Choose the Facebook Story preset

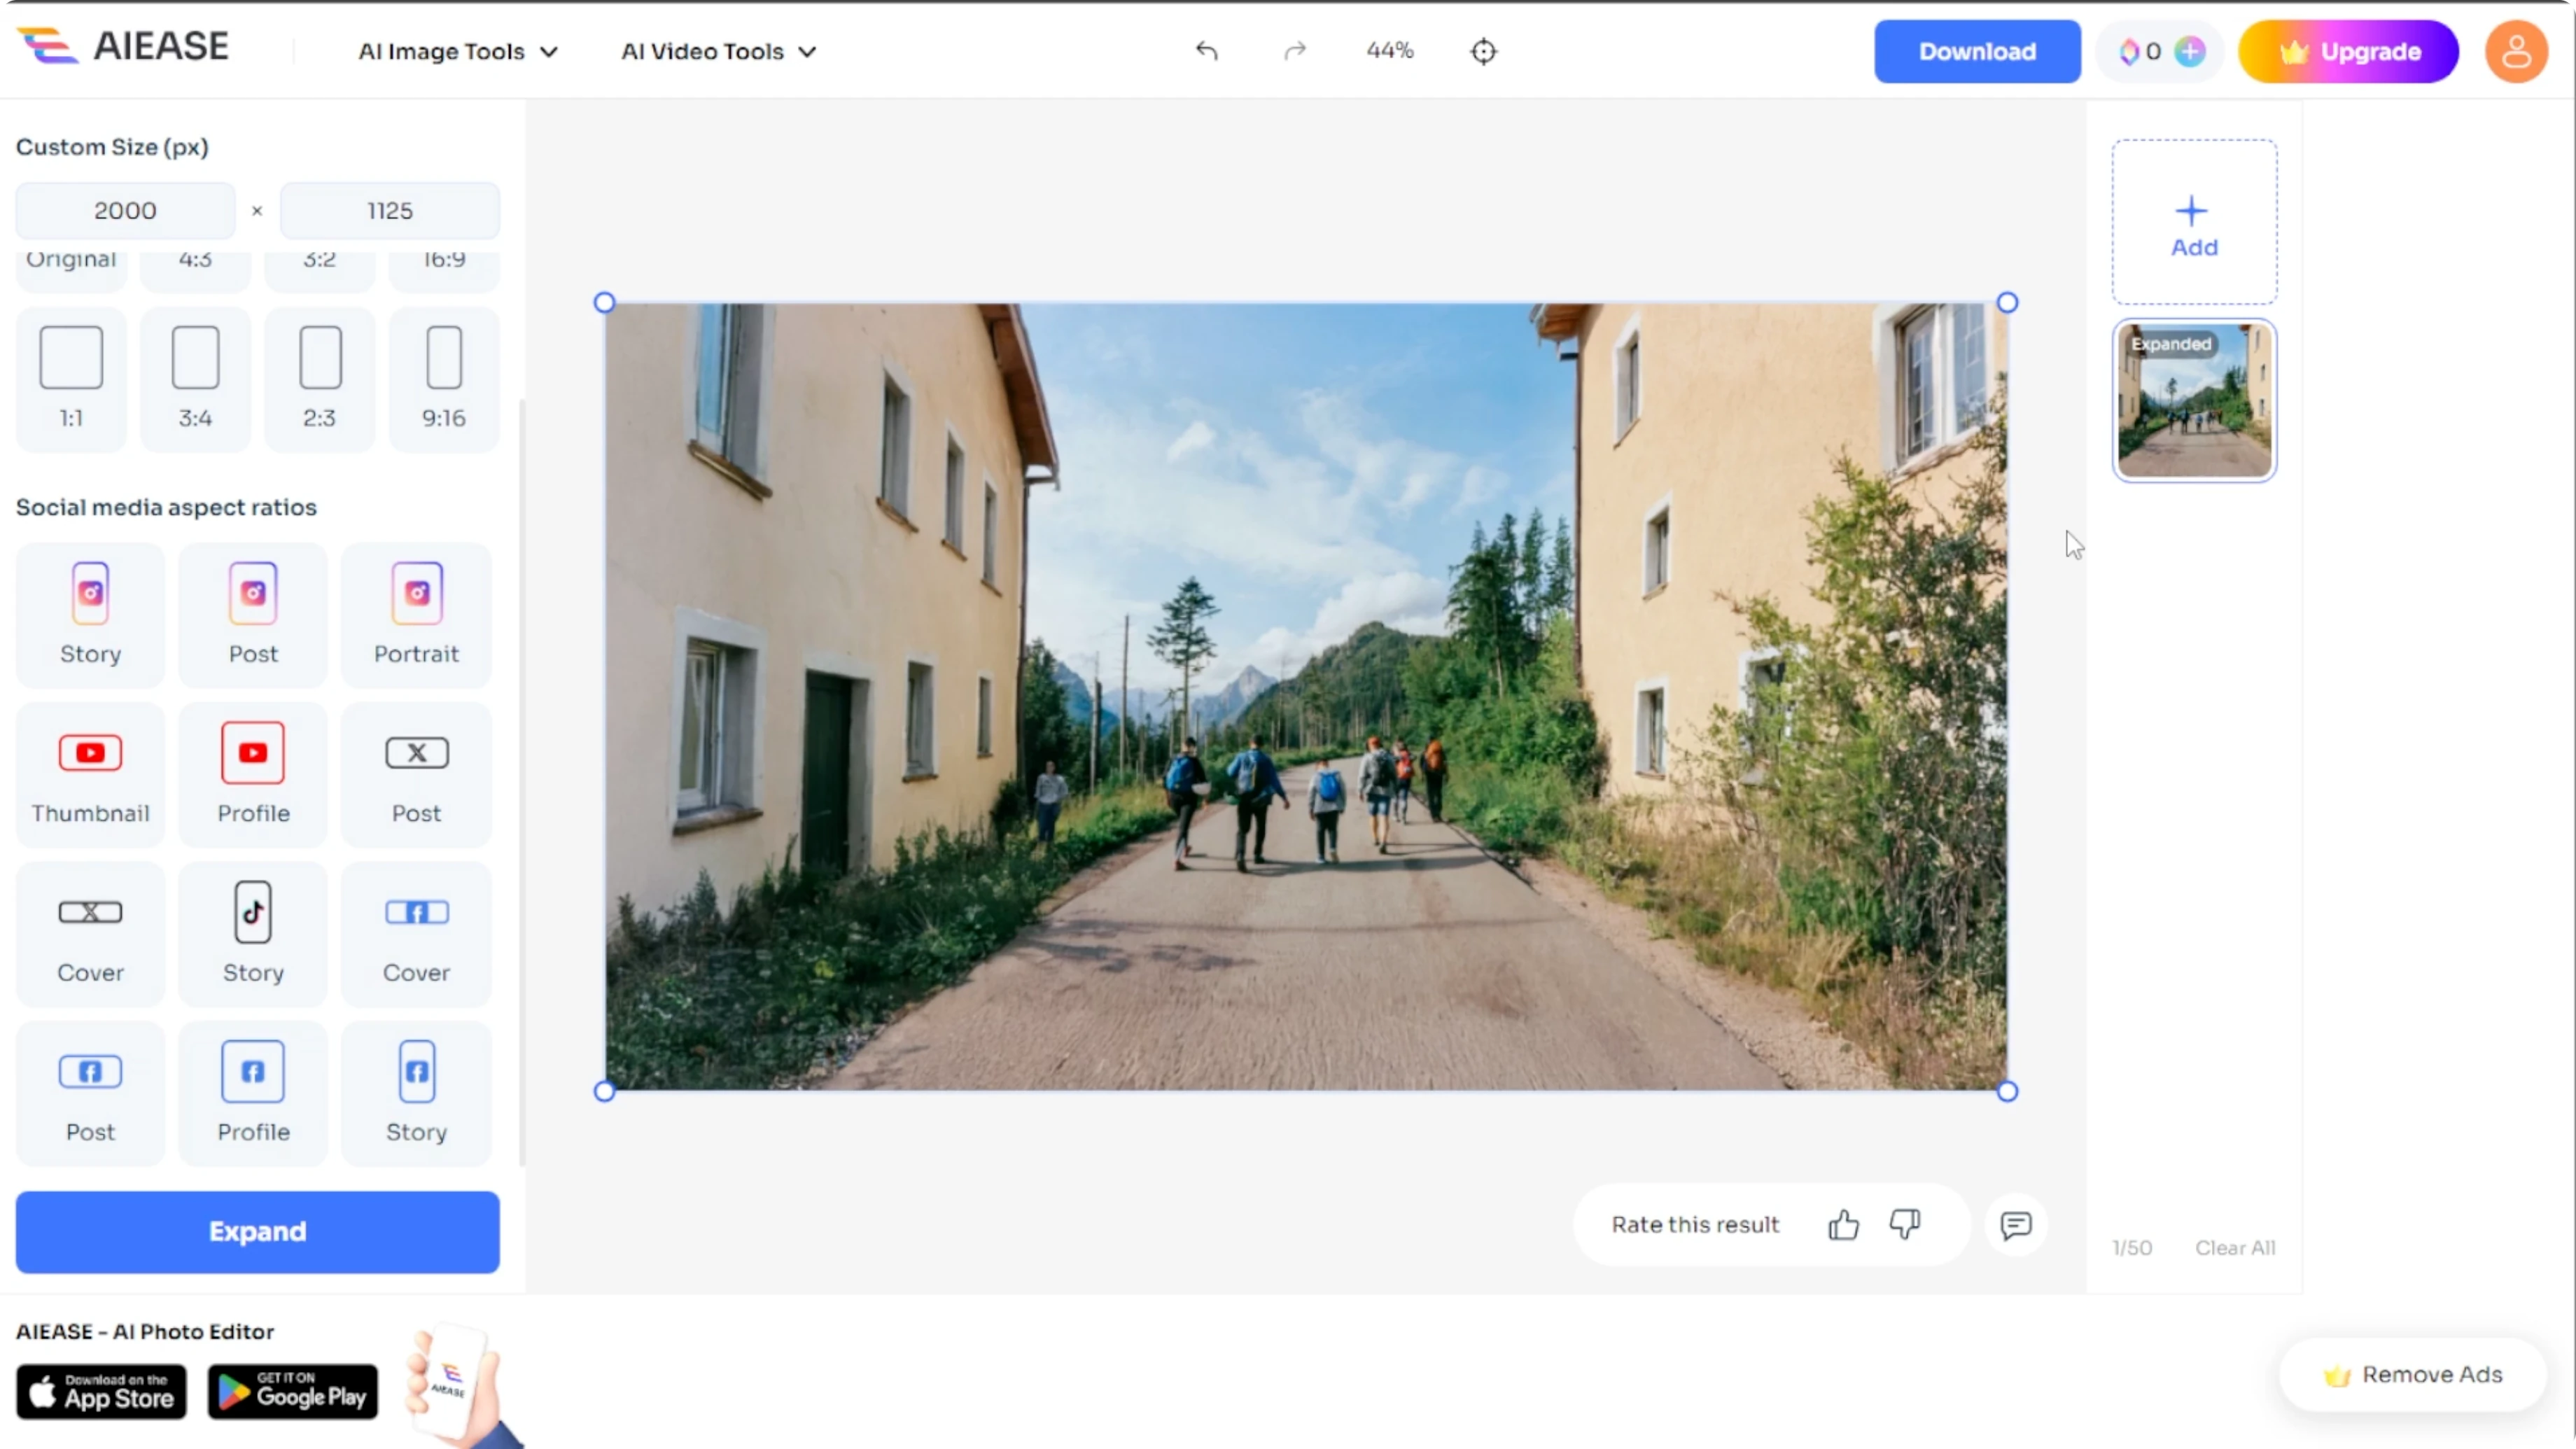click(x=416, y=1094)
